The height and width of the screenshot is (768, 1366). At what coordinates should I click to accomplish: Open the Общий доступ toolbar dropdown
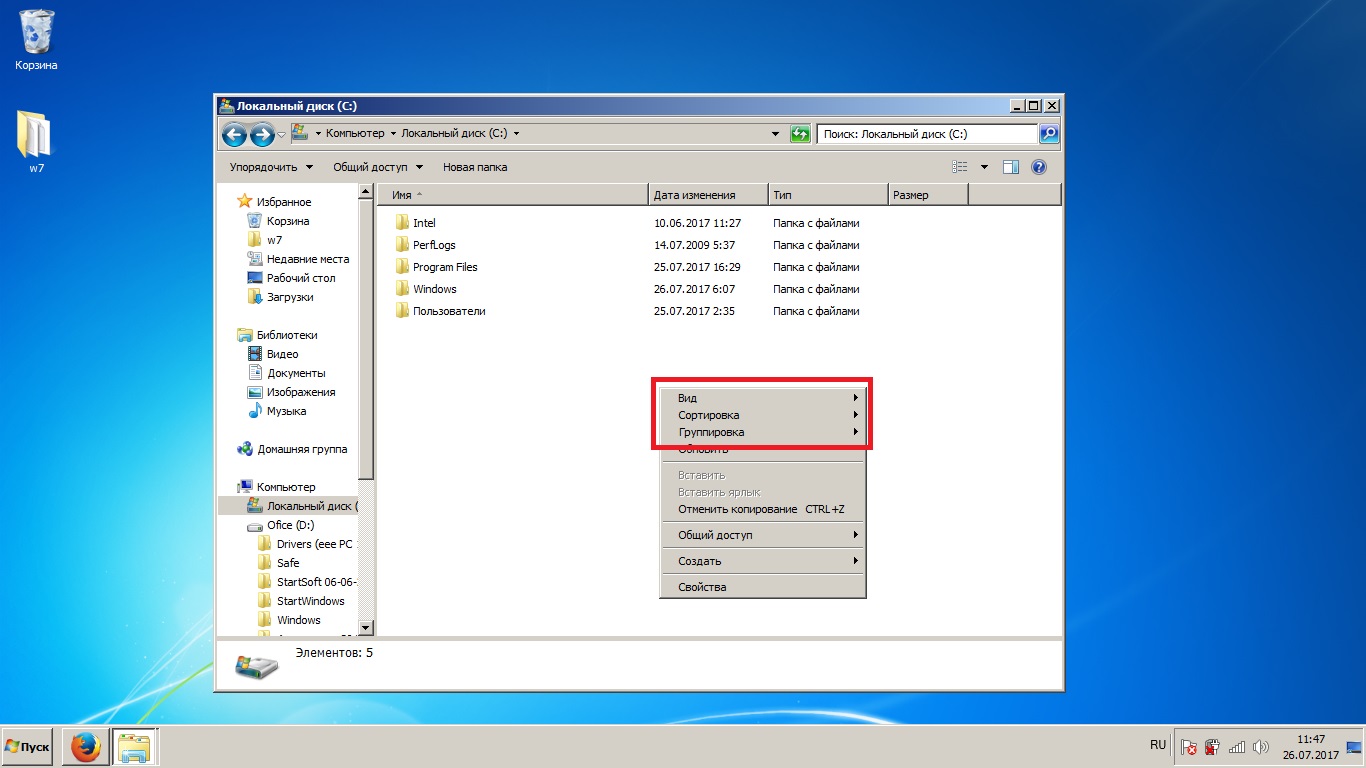[378, 167]
